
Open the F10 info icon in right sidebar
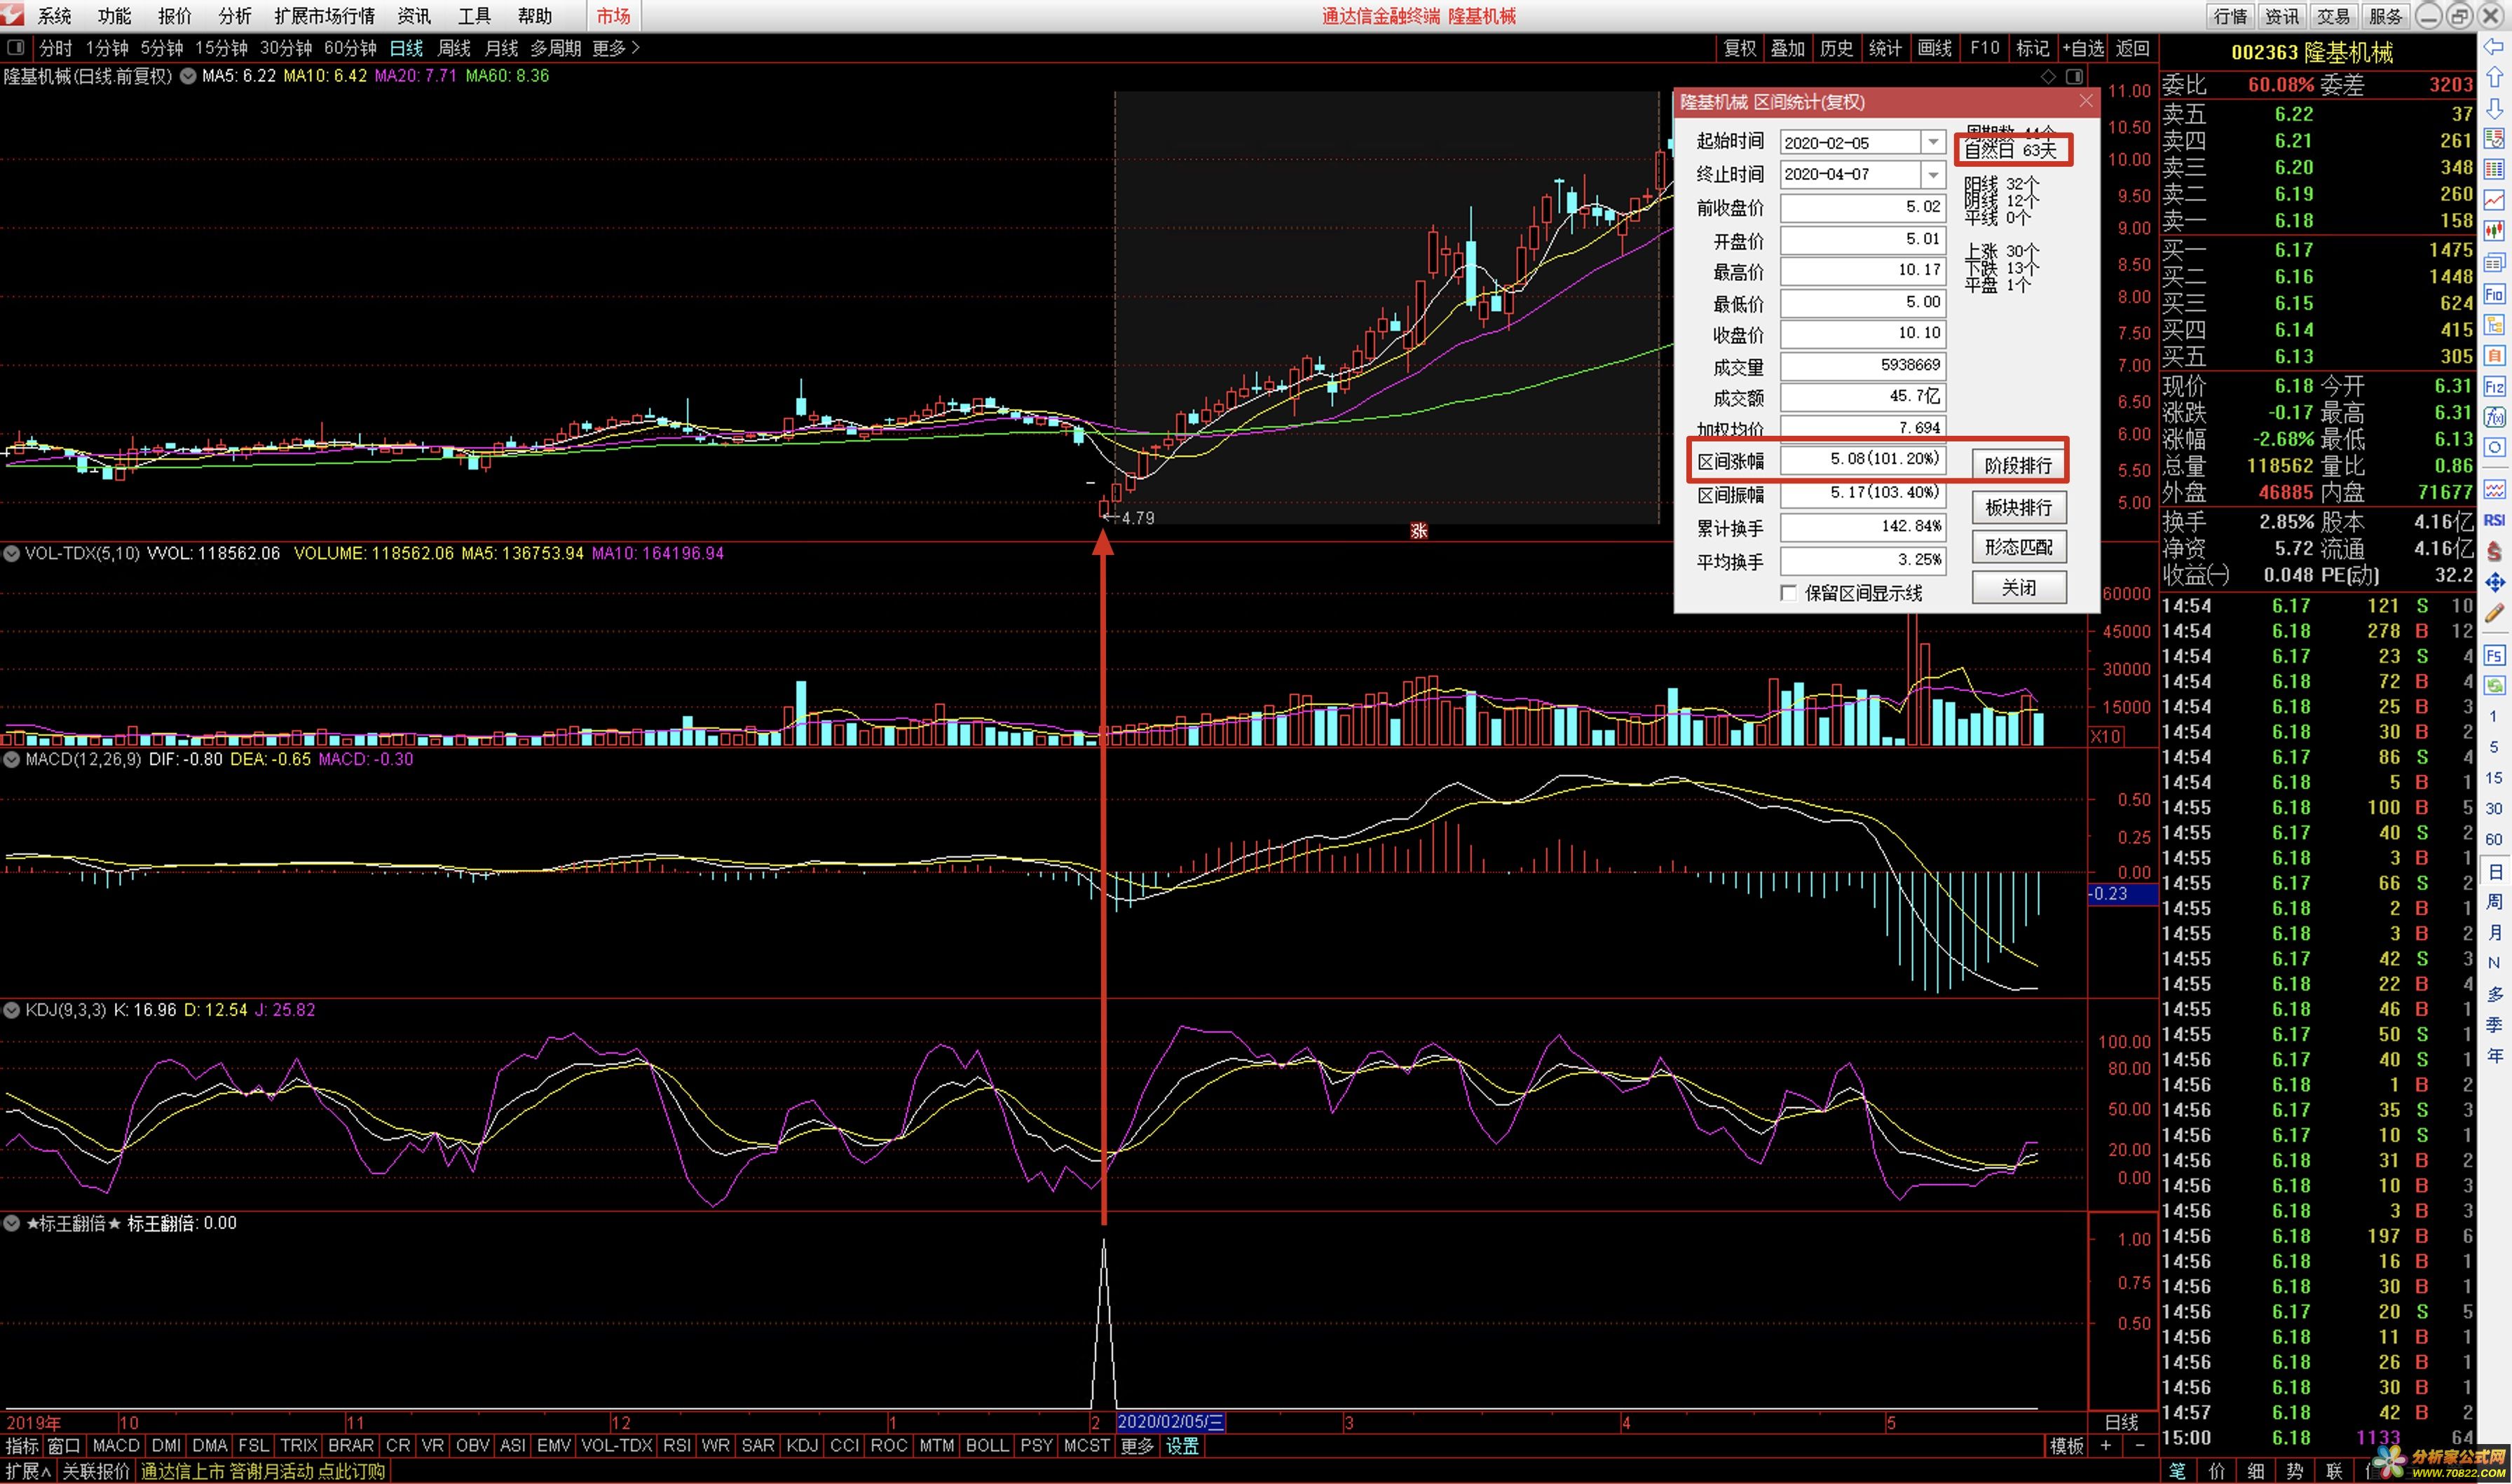[2495, 294]
